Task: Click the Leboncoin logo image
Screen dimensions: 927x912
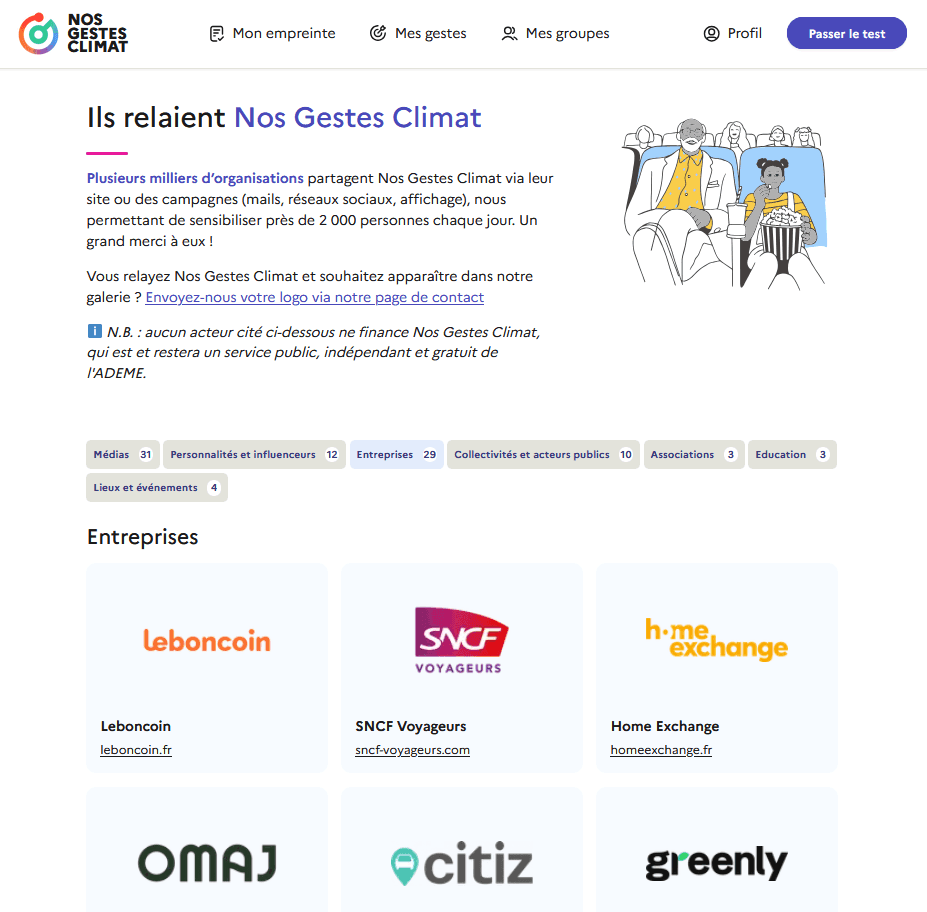Action: (x=207, y=641)
